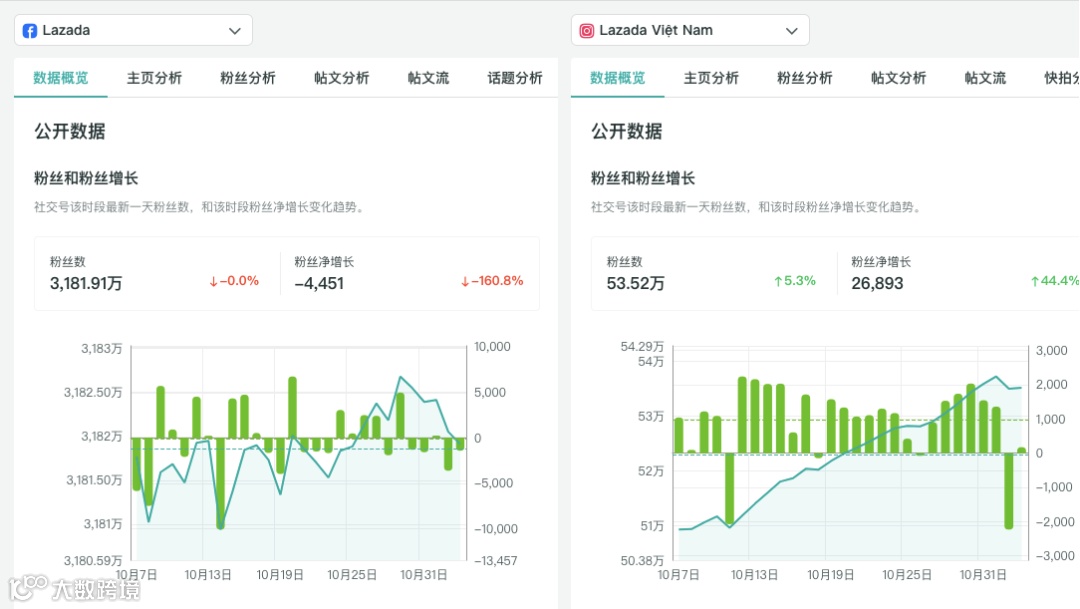The height and width of the screenshot is (609, 1080).
Task: Open the Lazada Facebook account dropdown
Action: pyautogui.click(x=133, y=30)
